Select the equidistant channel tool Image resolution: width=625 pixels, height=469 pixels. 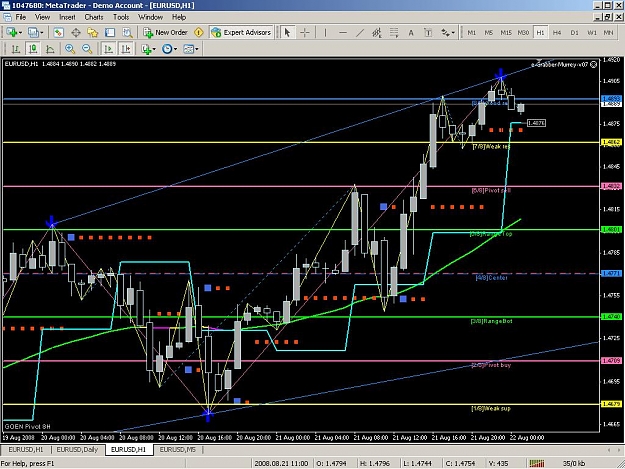click(377, 33)
